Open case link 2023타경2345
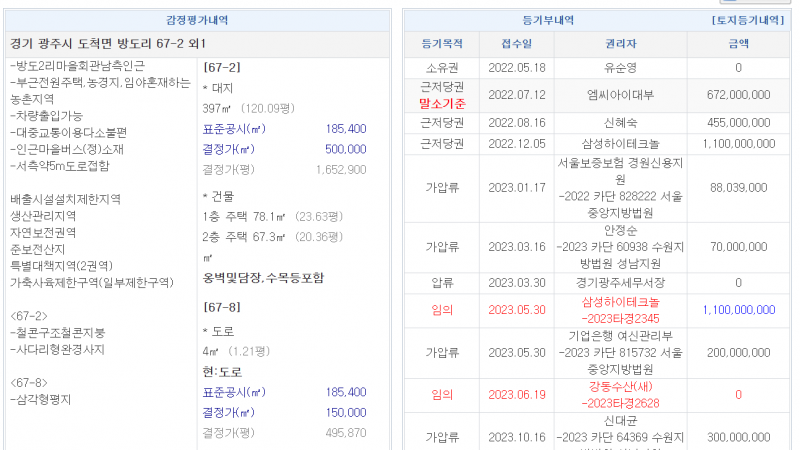 (621, 319)
